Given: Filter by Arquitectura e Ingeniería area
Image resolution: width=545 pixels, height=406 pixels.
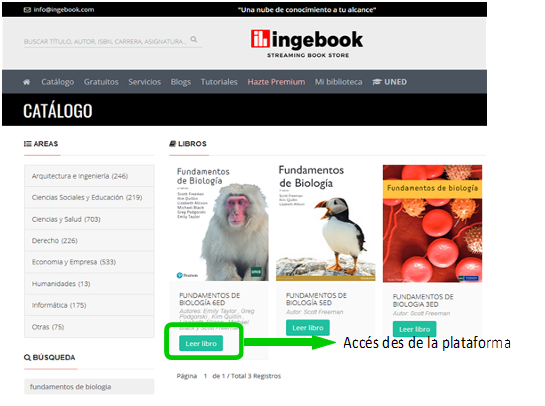Looking at the screenshot, I should [89, 176].
